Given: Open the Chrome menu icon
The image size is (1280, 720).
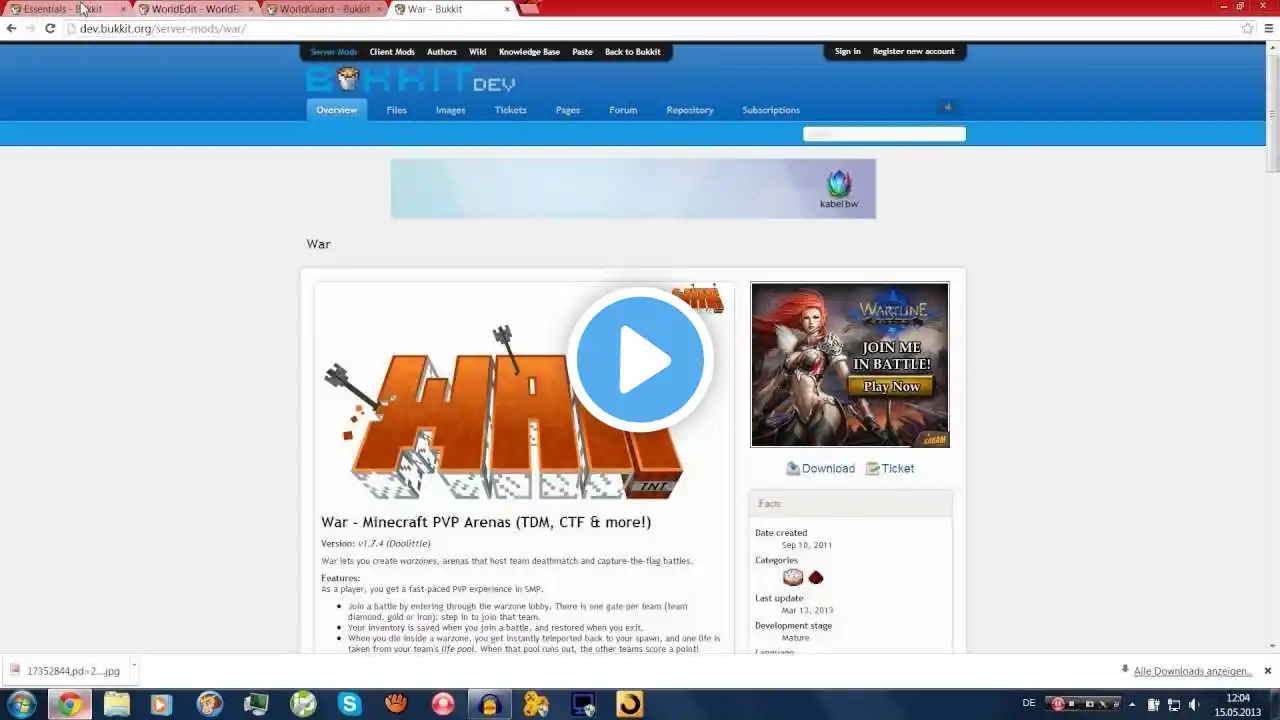Looking at the screenshot, I should [x=1267, y=28].
